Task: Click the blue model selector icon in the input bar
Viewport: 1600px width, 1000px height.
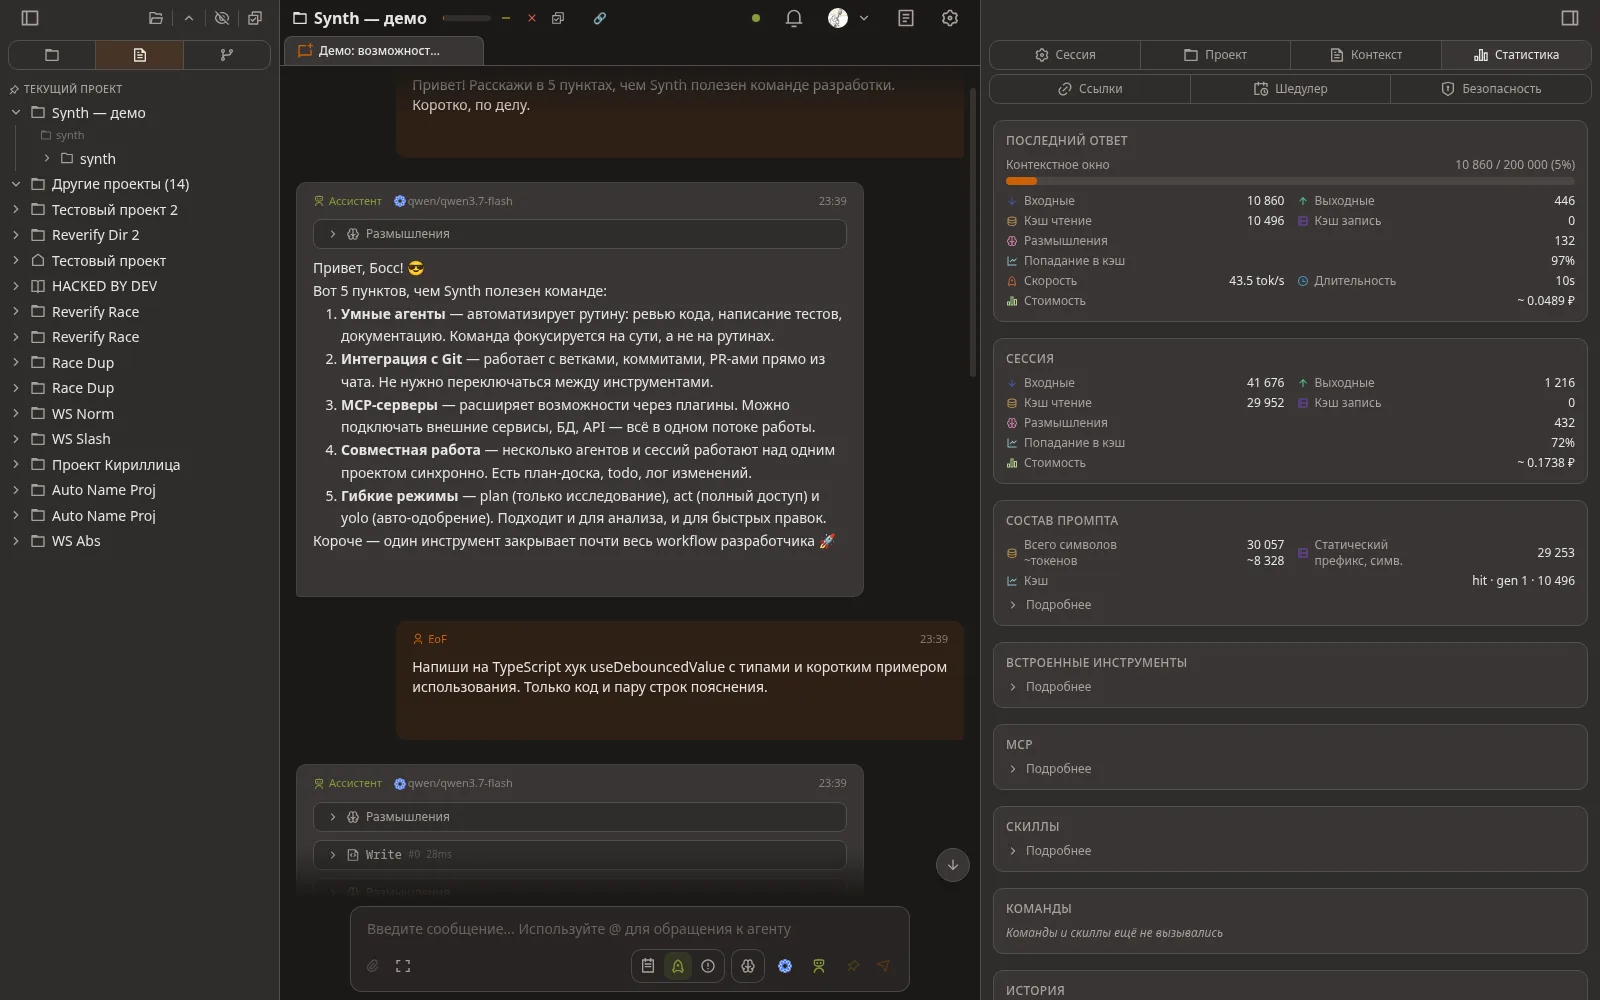Action: click(x=785, y=966)
